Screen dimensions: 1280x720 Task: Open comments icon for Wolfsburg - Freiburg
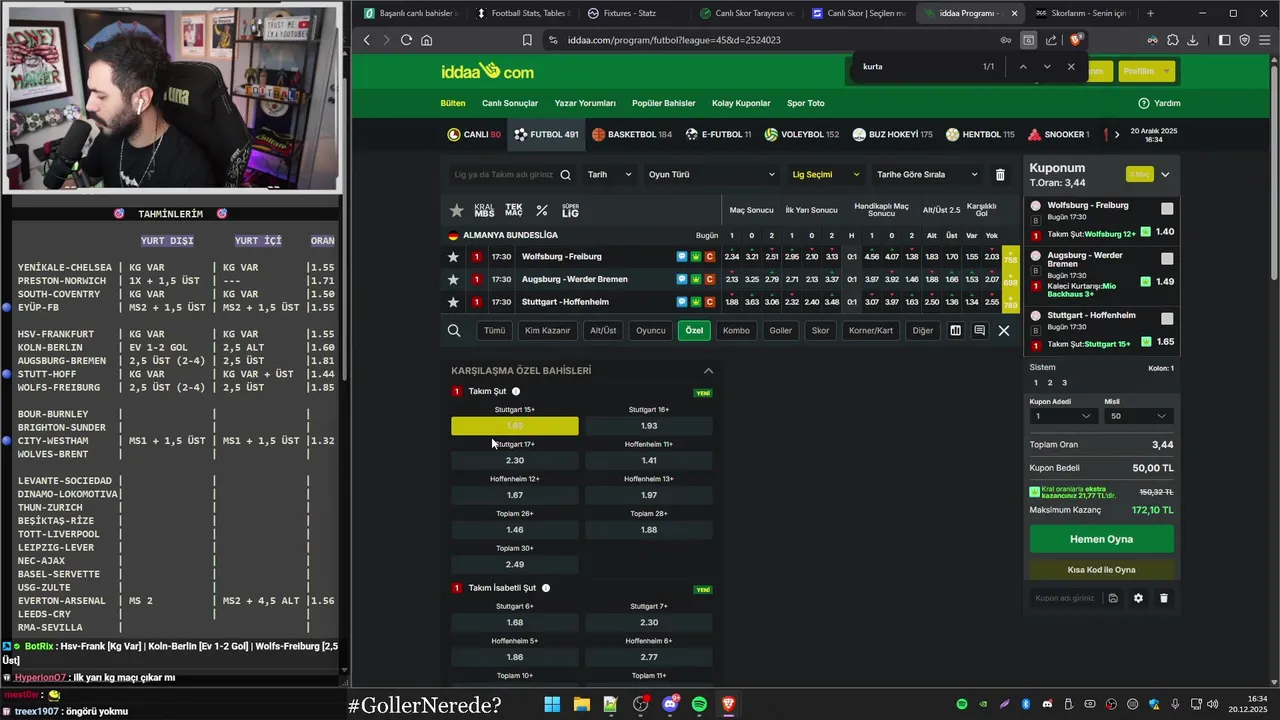682,257
